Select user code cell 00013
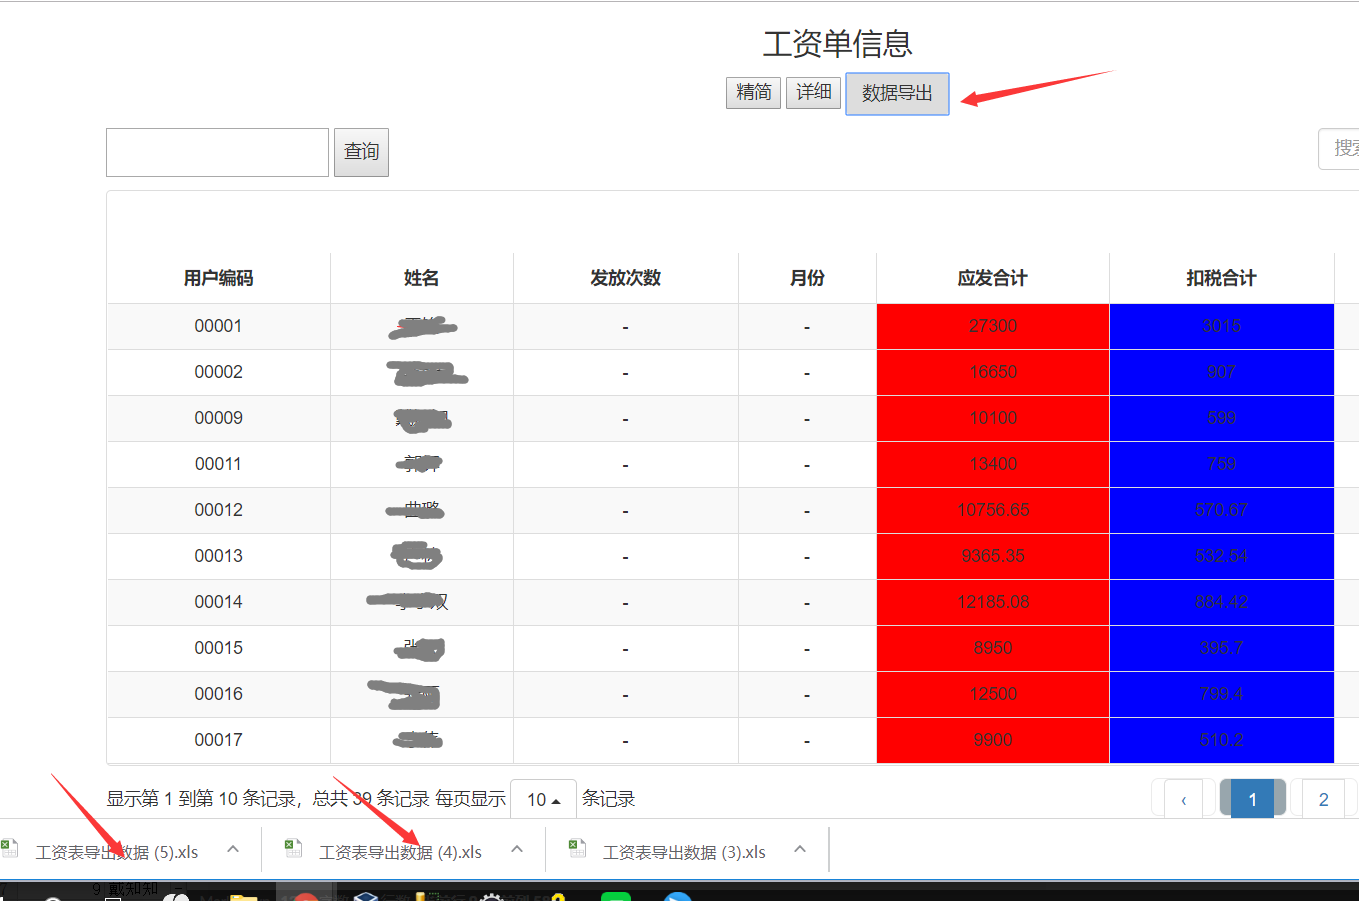Viewport: 1359px width, 901px height. [x=218, y=556]
